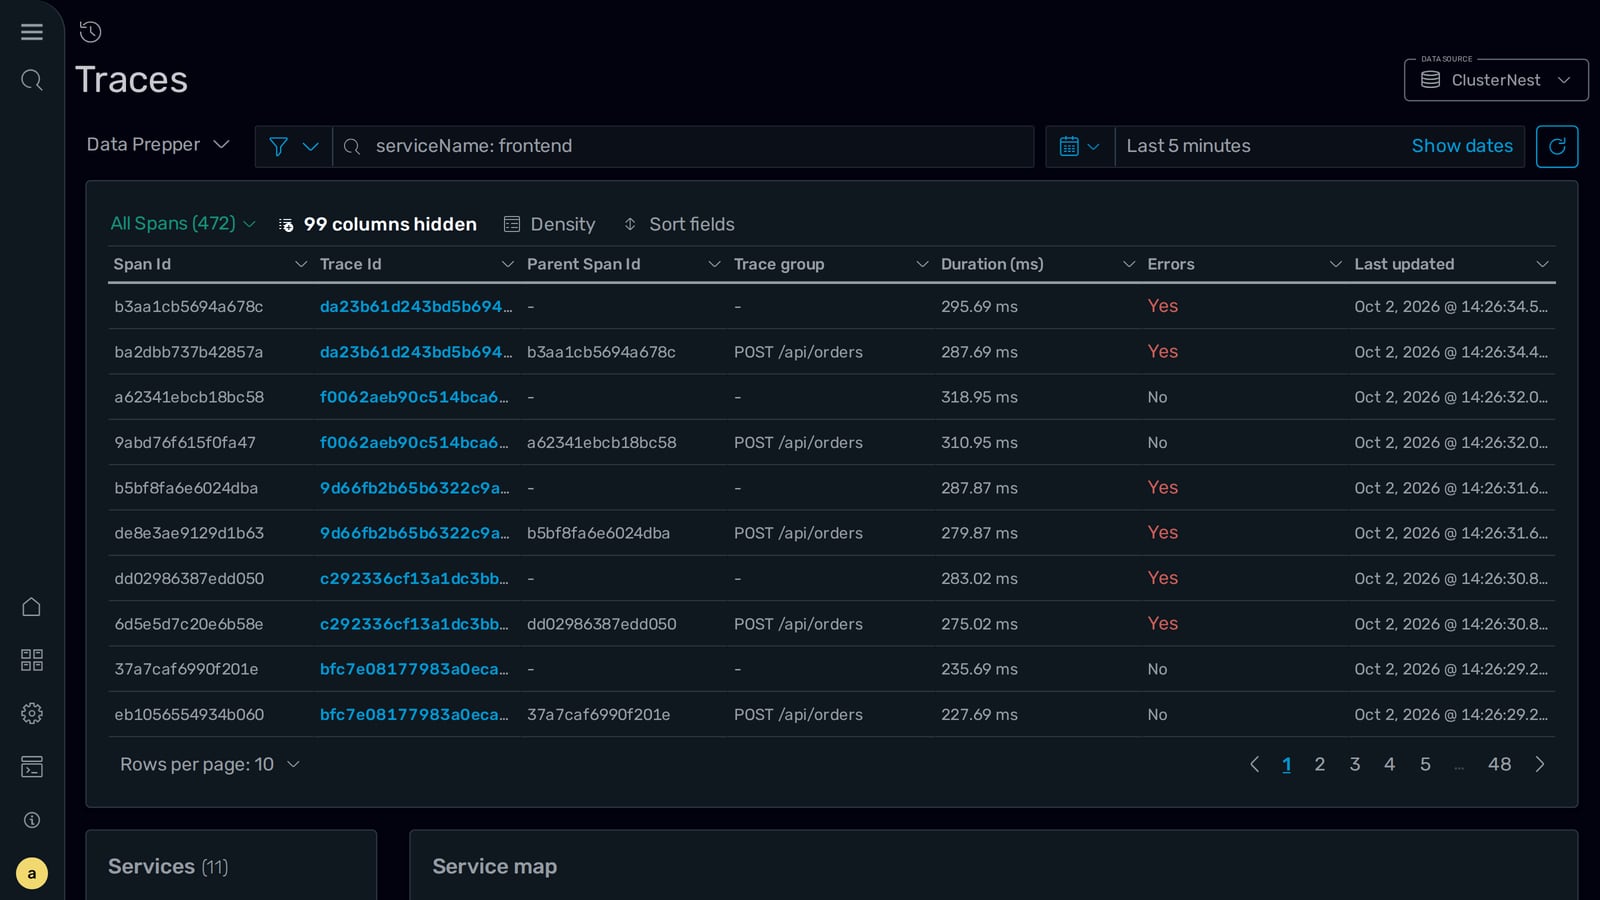
Task: Go to results page 3
Action: [1355, 764]
